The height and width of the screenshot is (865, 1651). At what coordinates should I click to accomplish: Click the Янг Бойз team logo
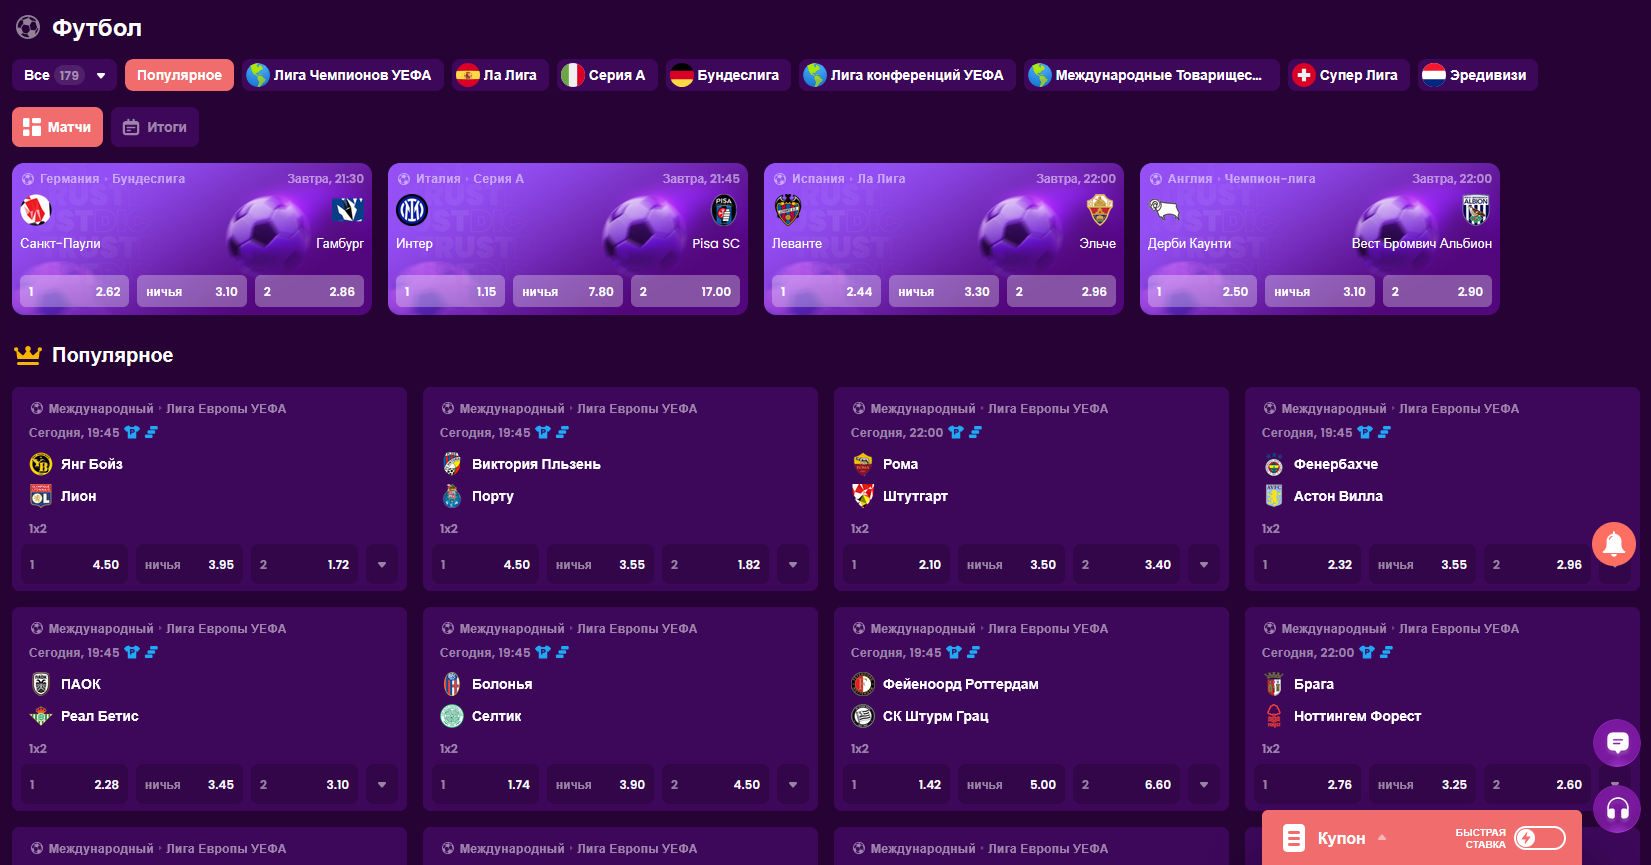[x=41, y=464]
